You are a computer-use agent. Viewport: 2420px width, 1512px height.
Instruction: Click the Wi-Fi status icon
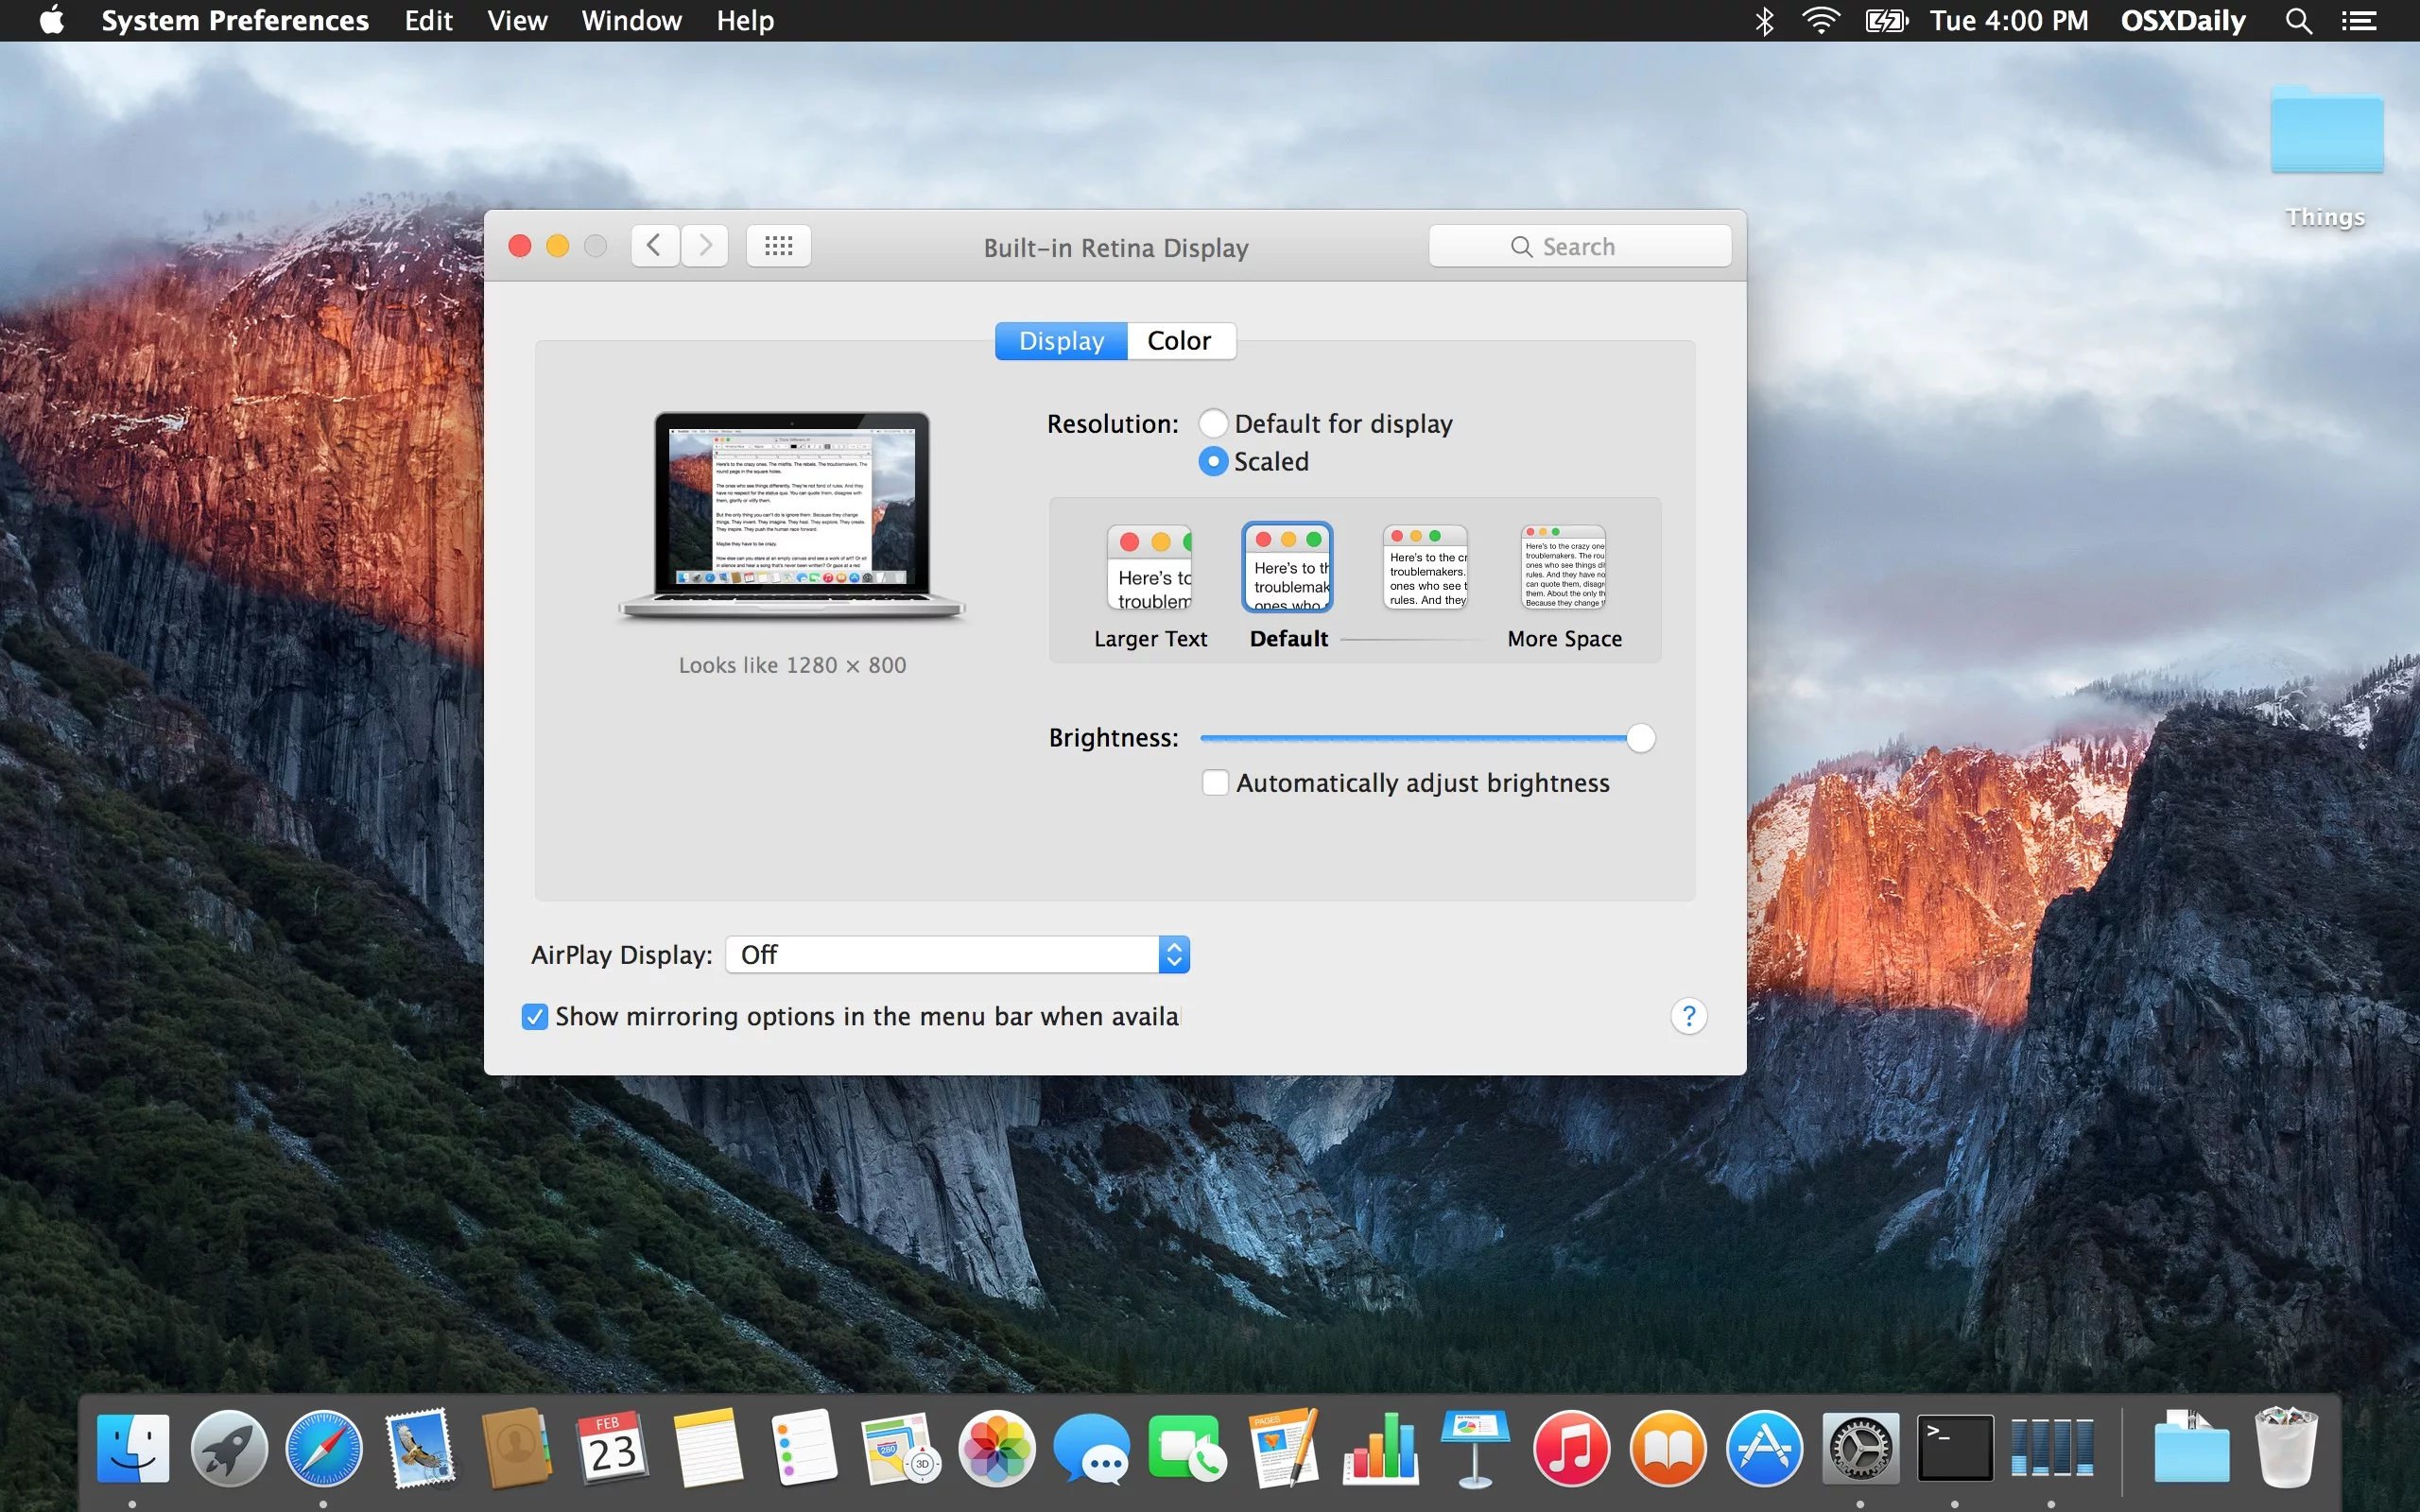pos(1820,21)
